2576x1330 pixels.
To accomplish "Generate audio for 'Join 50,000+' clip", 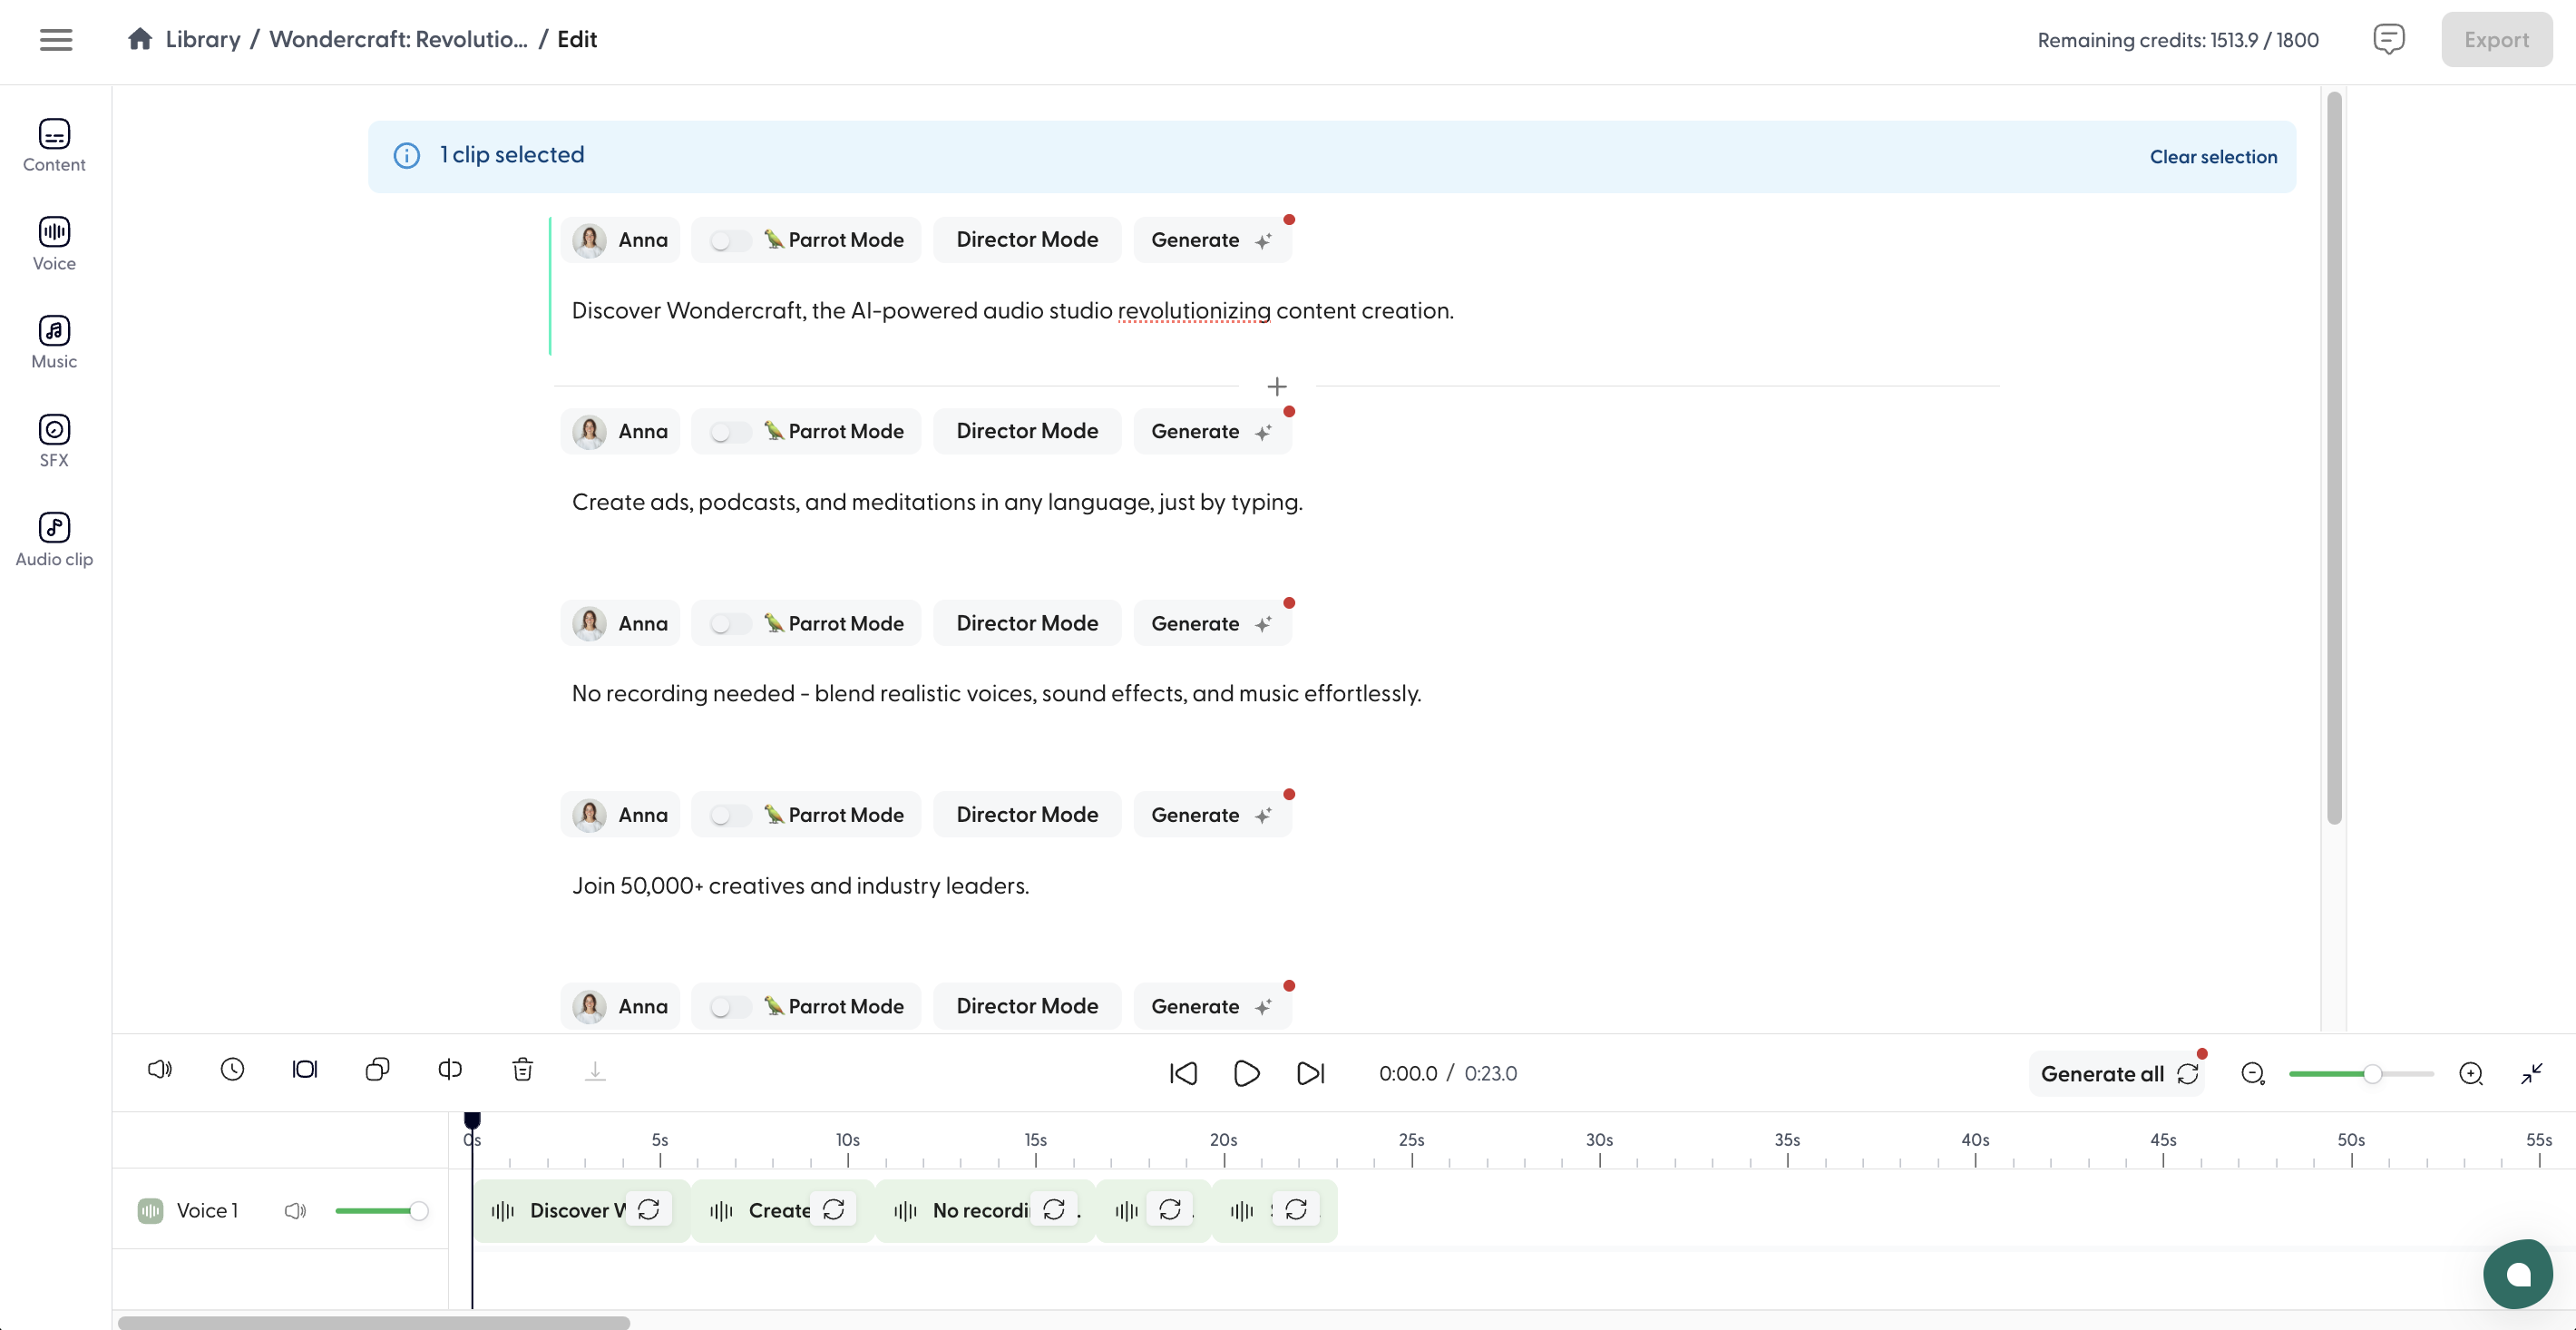I will 1212,815.
